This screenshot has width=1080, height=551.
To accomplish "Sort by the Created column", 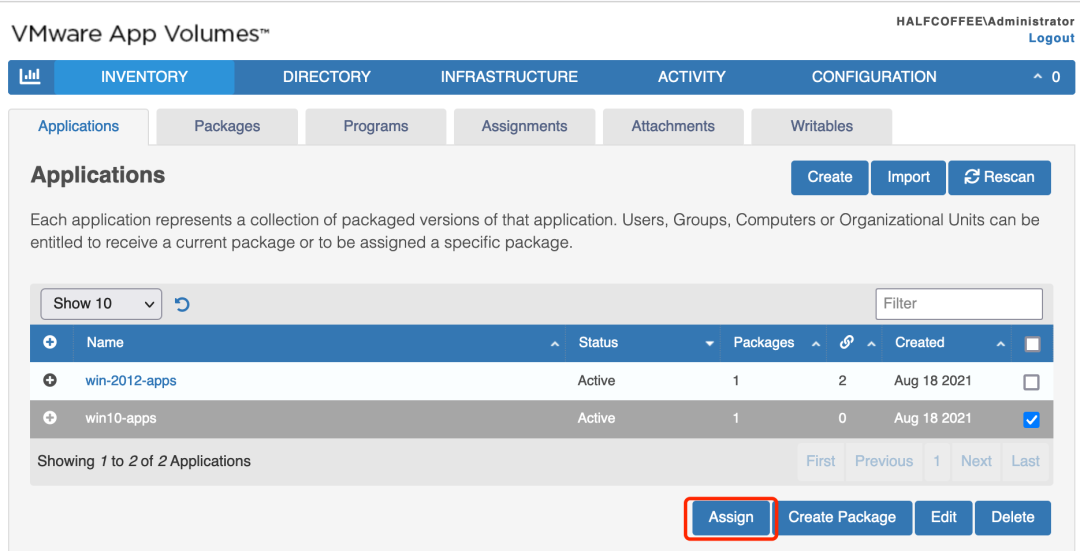I will (947, 342).
